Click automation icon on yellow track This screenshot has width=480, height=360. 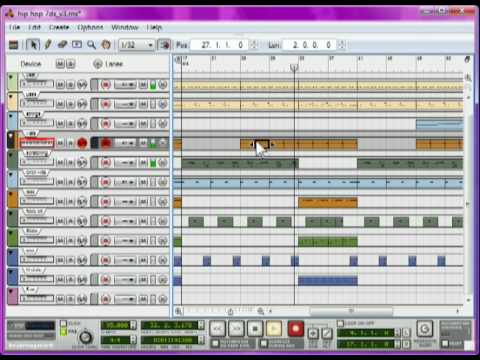coord(163,104)
